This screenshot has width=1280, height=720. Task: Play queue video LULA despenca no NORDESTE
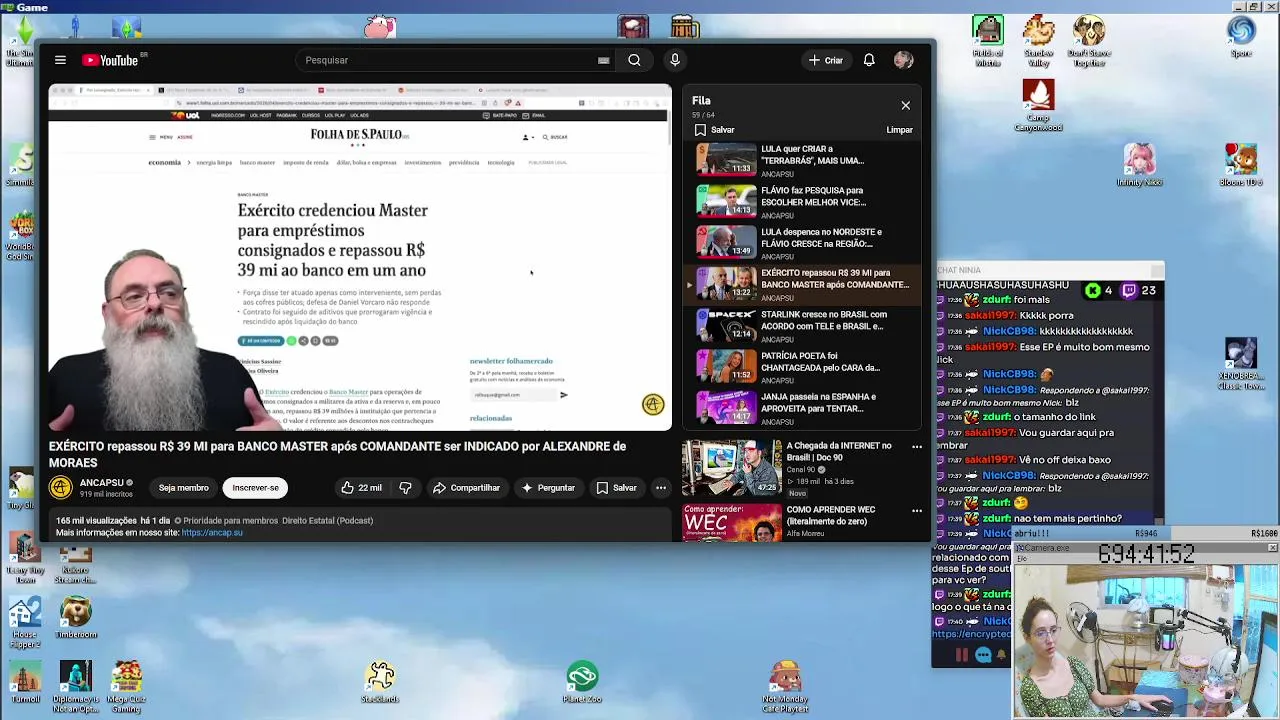pos(803,243)
